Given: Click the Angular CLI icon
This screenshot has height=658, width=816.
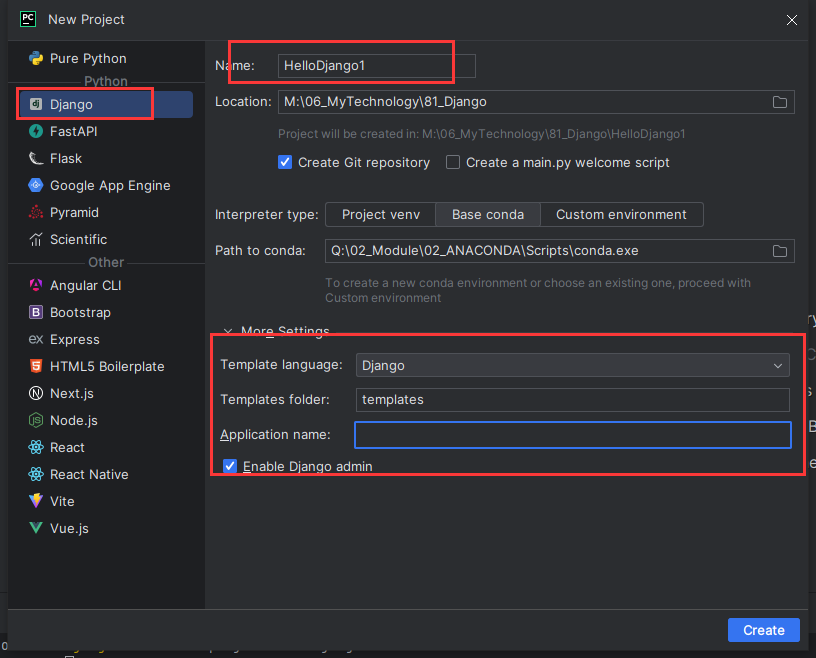Looking at the screenshot, I should tap(36, 285).
